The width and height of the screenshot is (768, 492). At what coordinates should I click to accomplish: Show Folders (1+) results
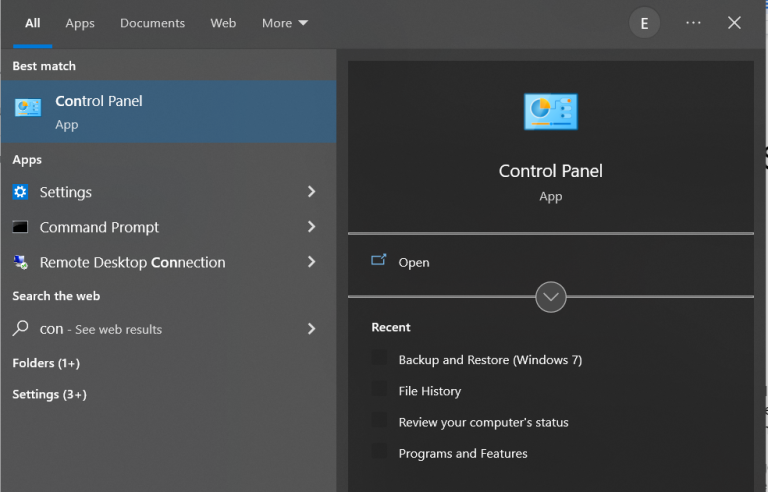click(46, 363)
